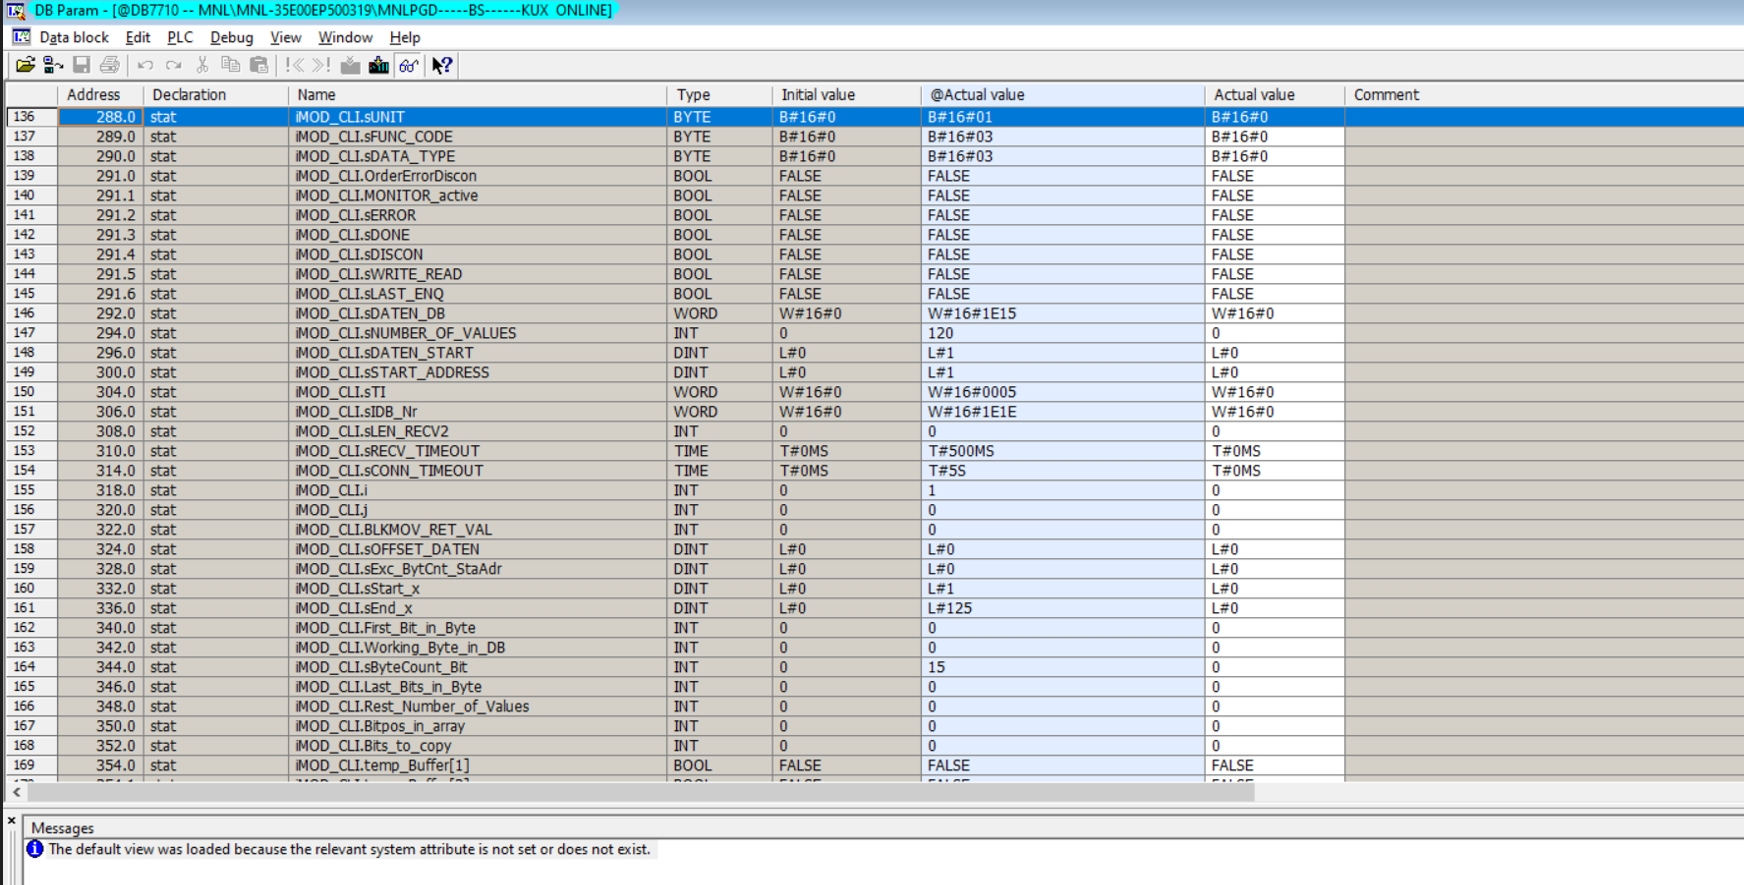Image resolution: width=1744 pixels, height=885 pixels.
Task: Open the Data block menu
Action: click(x=73, y=37)
